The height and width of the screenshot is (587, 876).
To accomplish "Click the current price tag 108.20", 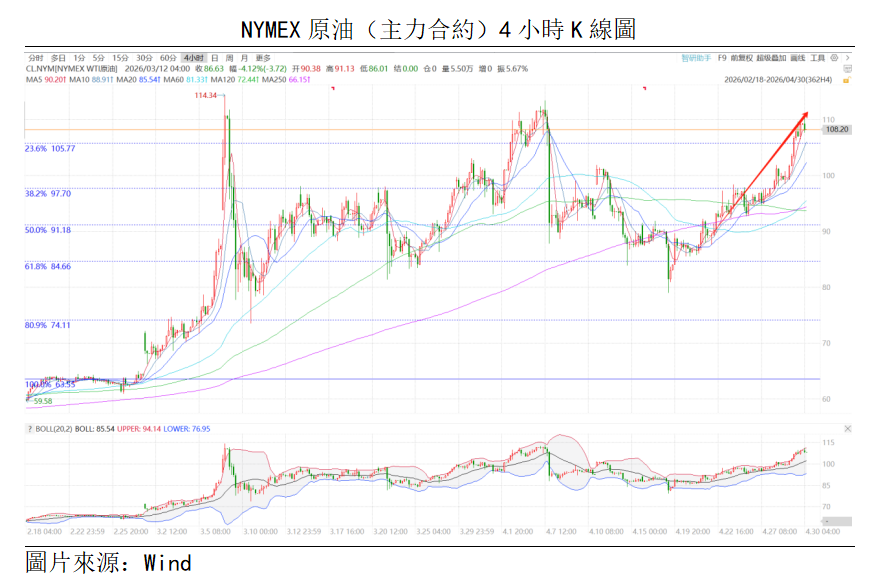I will pyautogui.click(x=836, y=129).
